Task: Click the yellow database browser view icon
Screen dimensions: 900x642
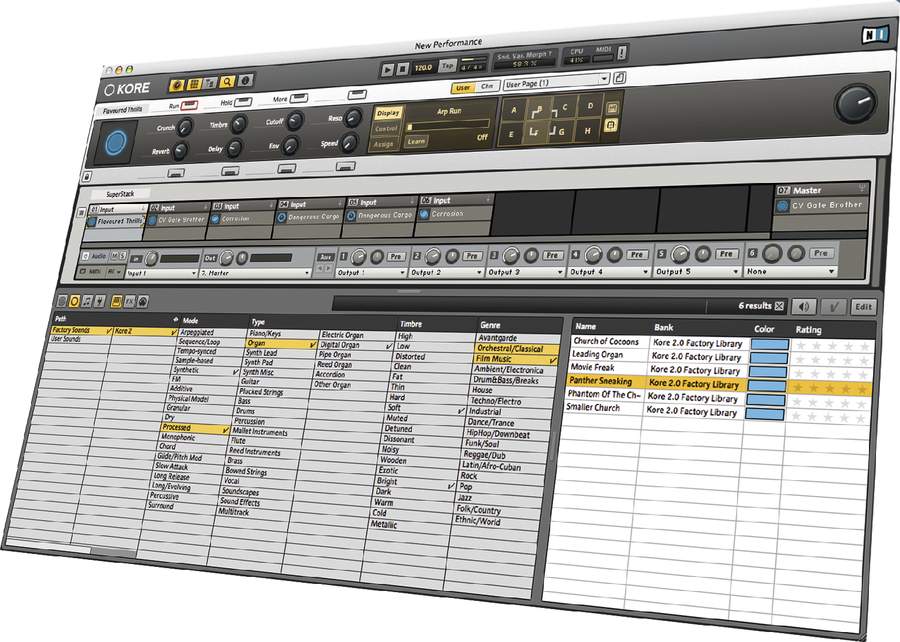Action: tap(116, 301)
